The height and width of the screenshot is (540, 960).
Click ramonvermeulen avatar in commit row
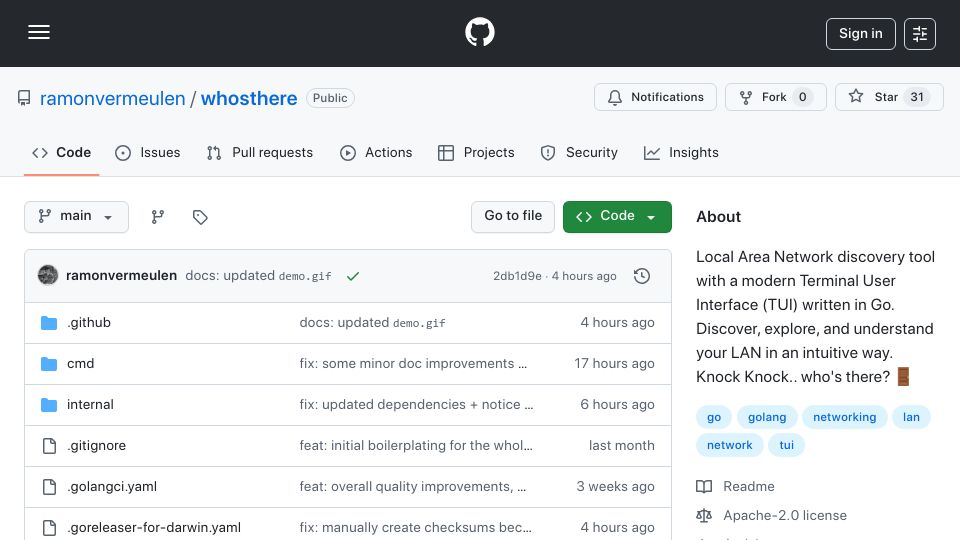tap(48, 276)
